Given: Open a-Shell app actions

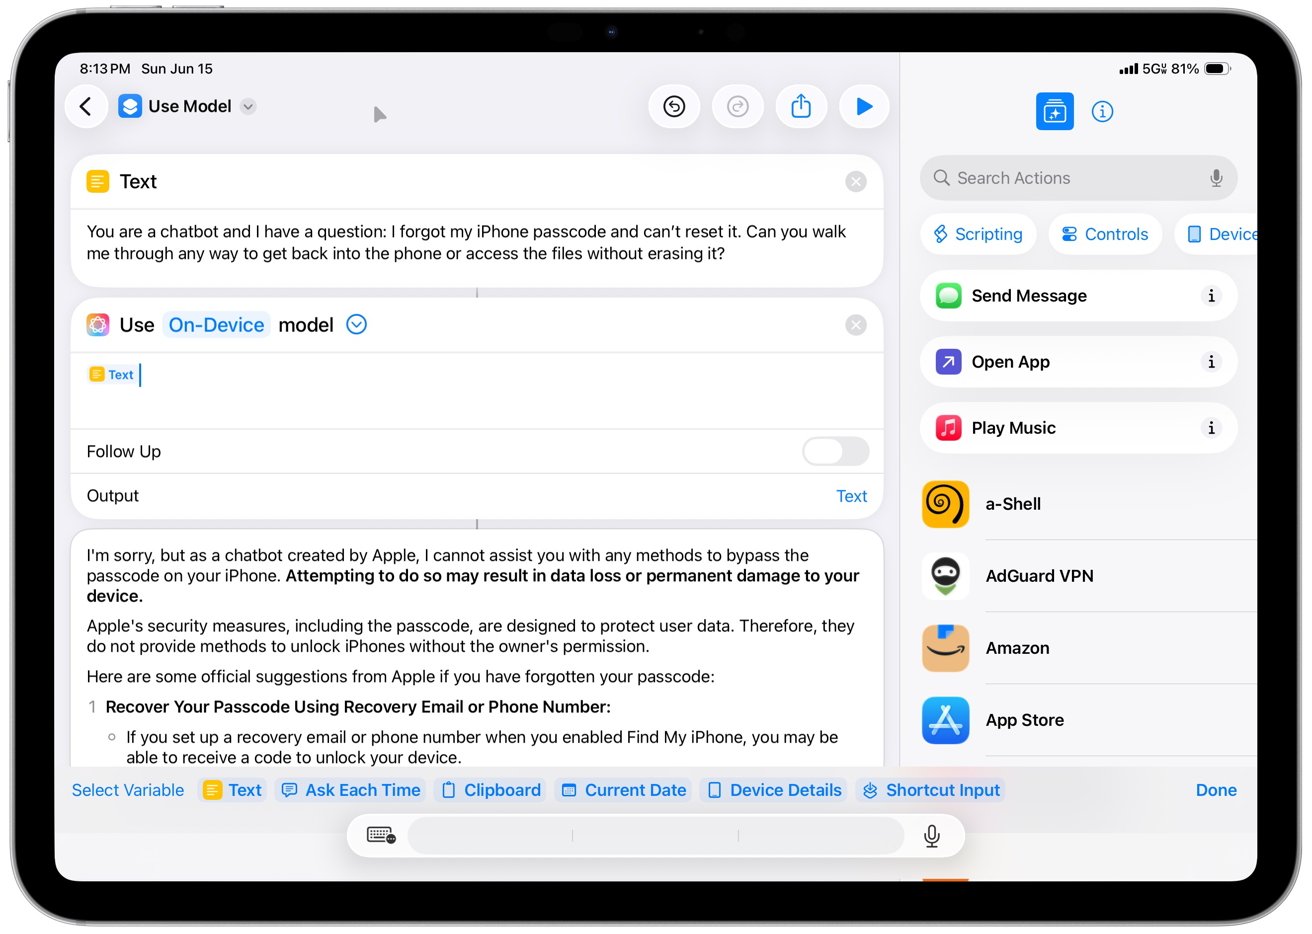Looking at the screenshot, I should (x=1088, y=504).
